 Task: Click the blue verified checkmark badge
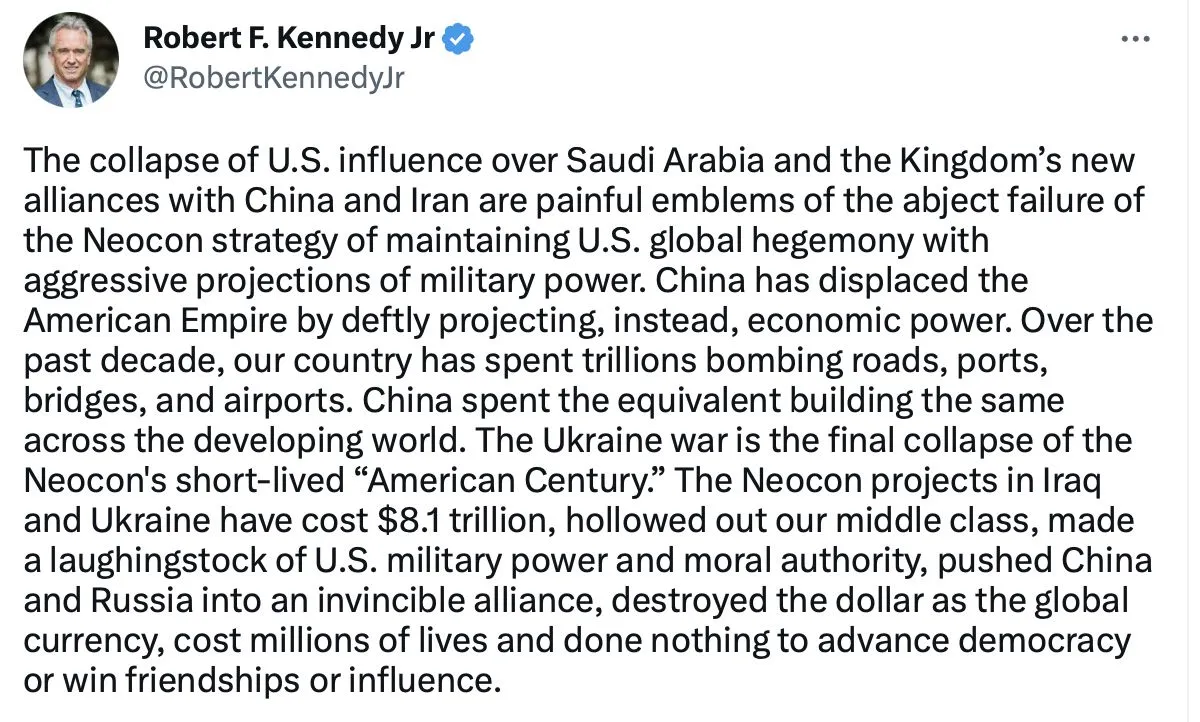coord(458,39)
